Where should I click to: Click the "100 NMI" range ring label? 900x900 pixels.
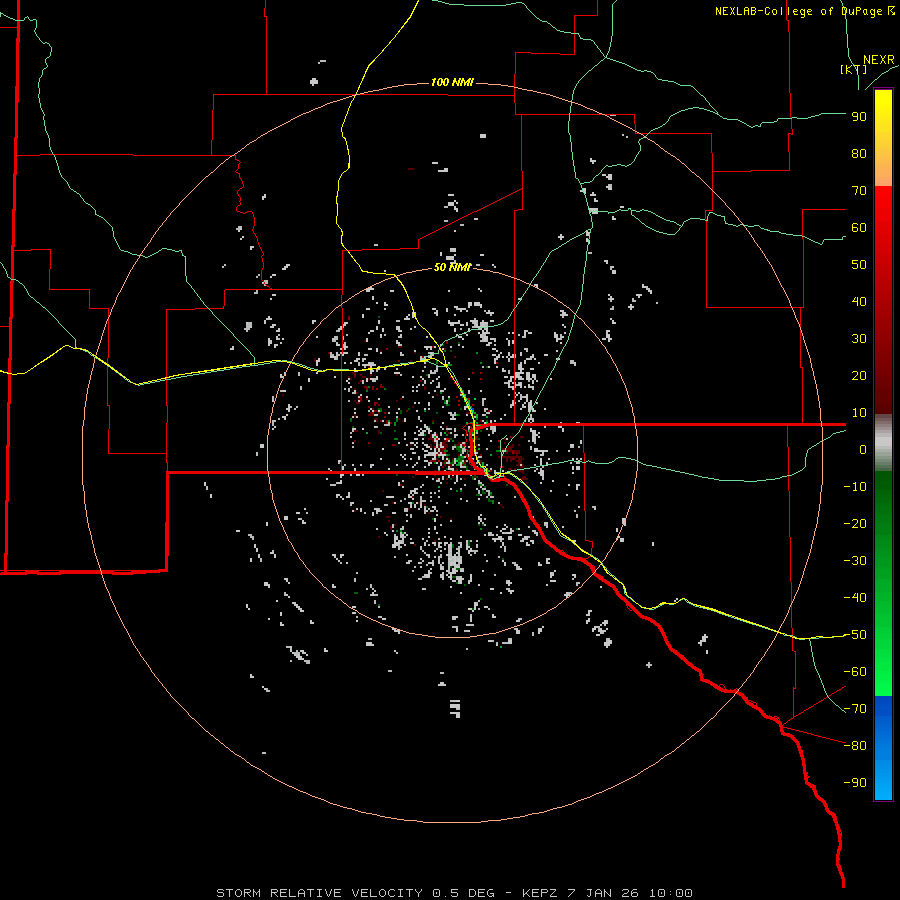click(x=452, y=83)
